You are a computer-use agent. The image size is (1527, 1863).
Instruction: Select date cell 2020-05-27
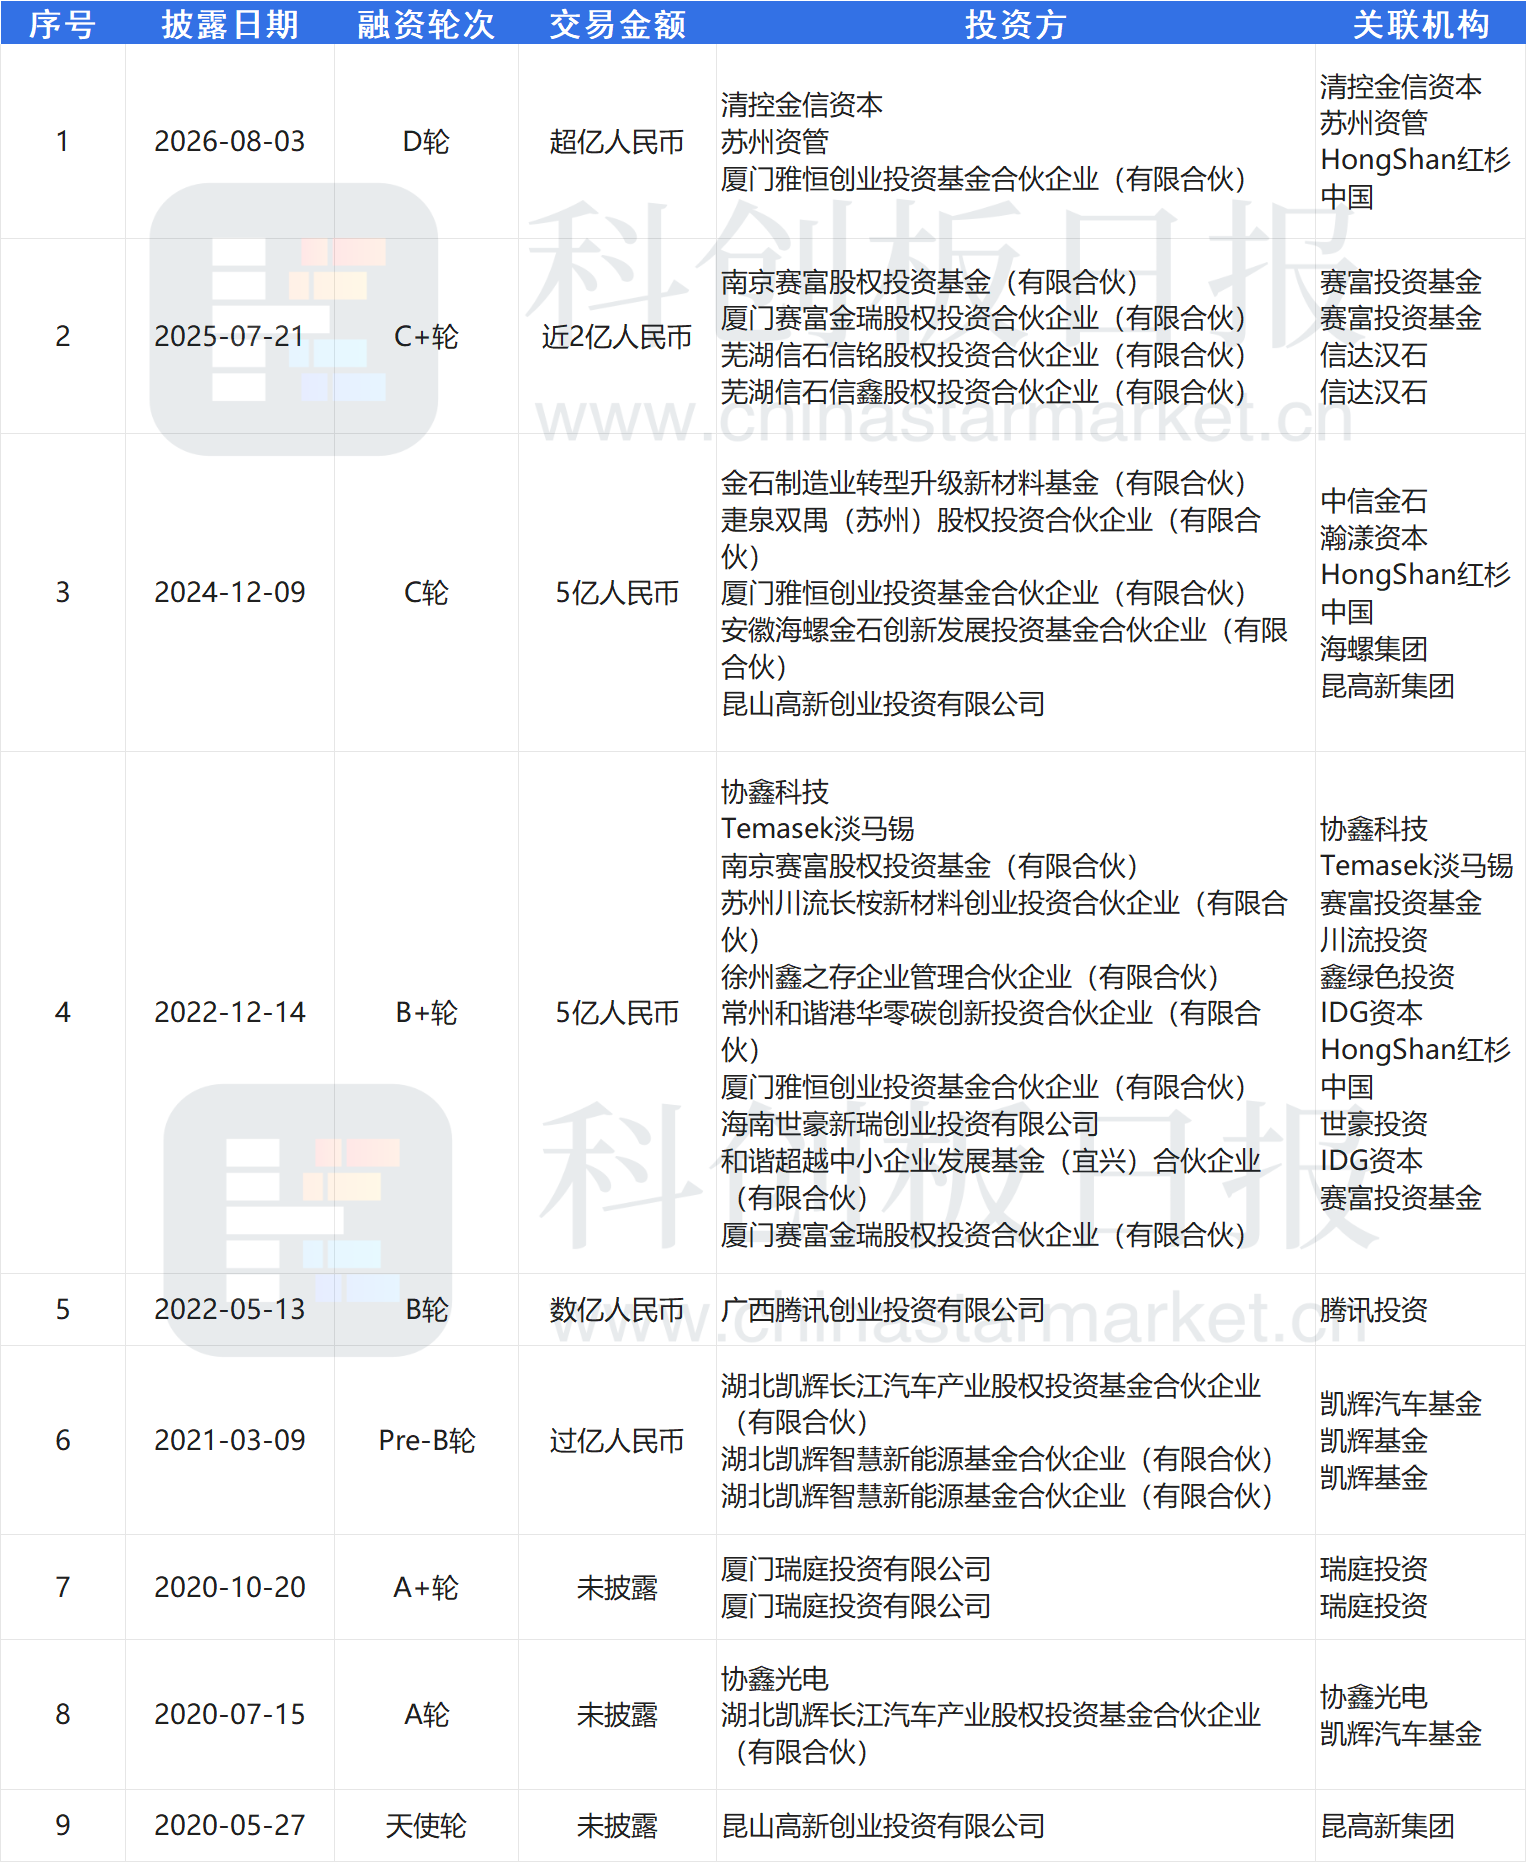pyautogui.click(x=230, y=1825)
